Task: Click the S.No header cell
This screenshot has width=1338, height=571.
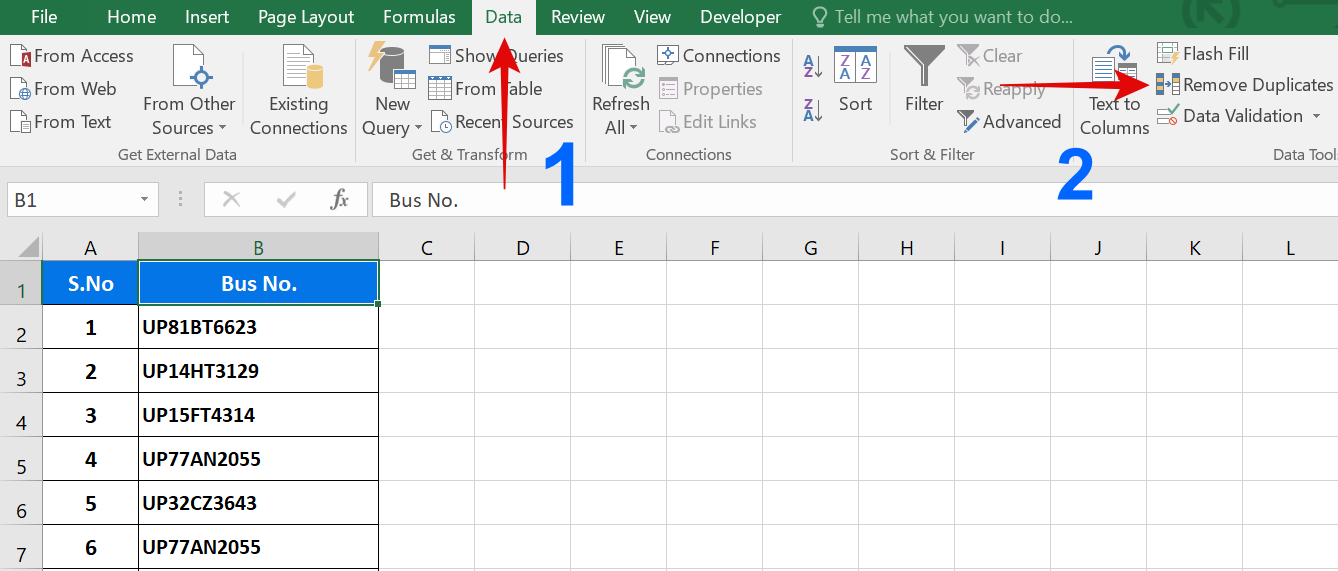Action: coord(91,283)
